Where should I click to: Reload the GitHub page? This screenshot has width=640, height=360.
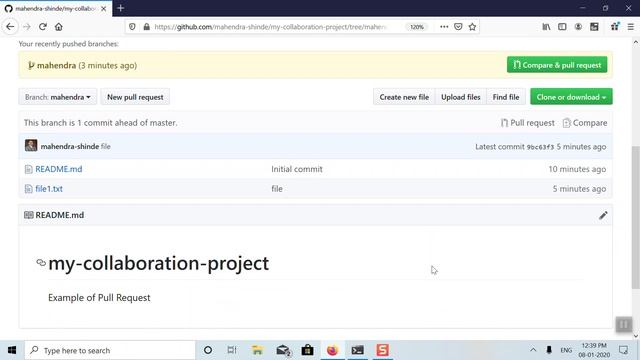[42, 27]
